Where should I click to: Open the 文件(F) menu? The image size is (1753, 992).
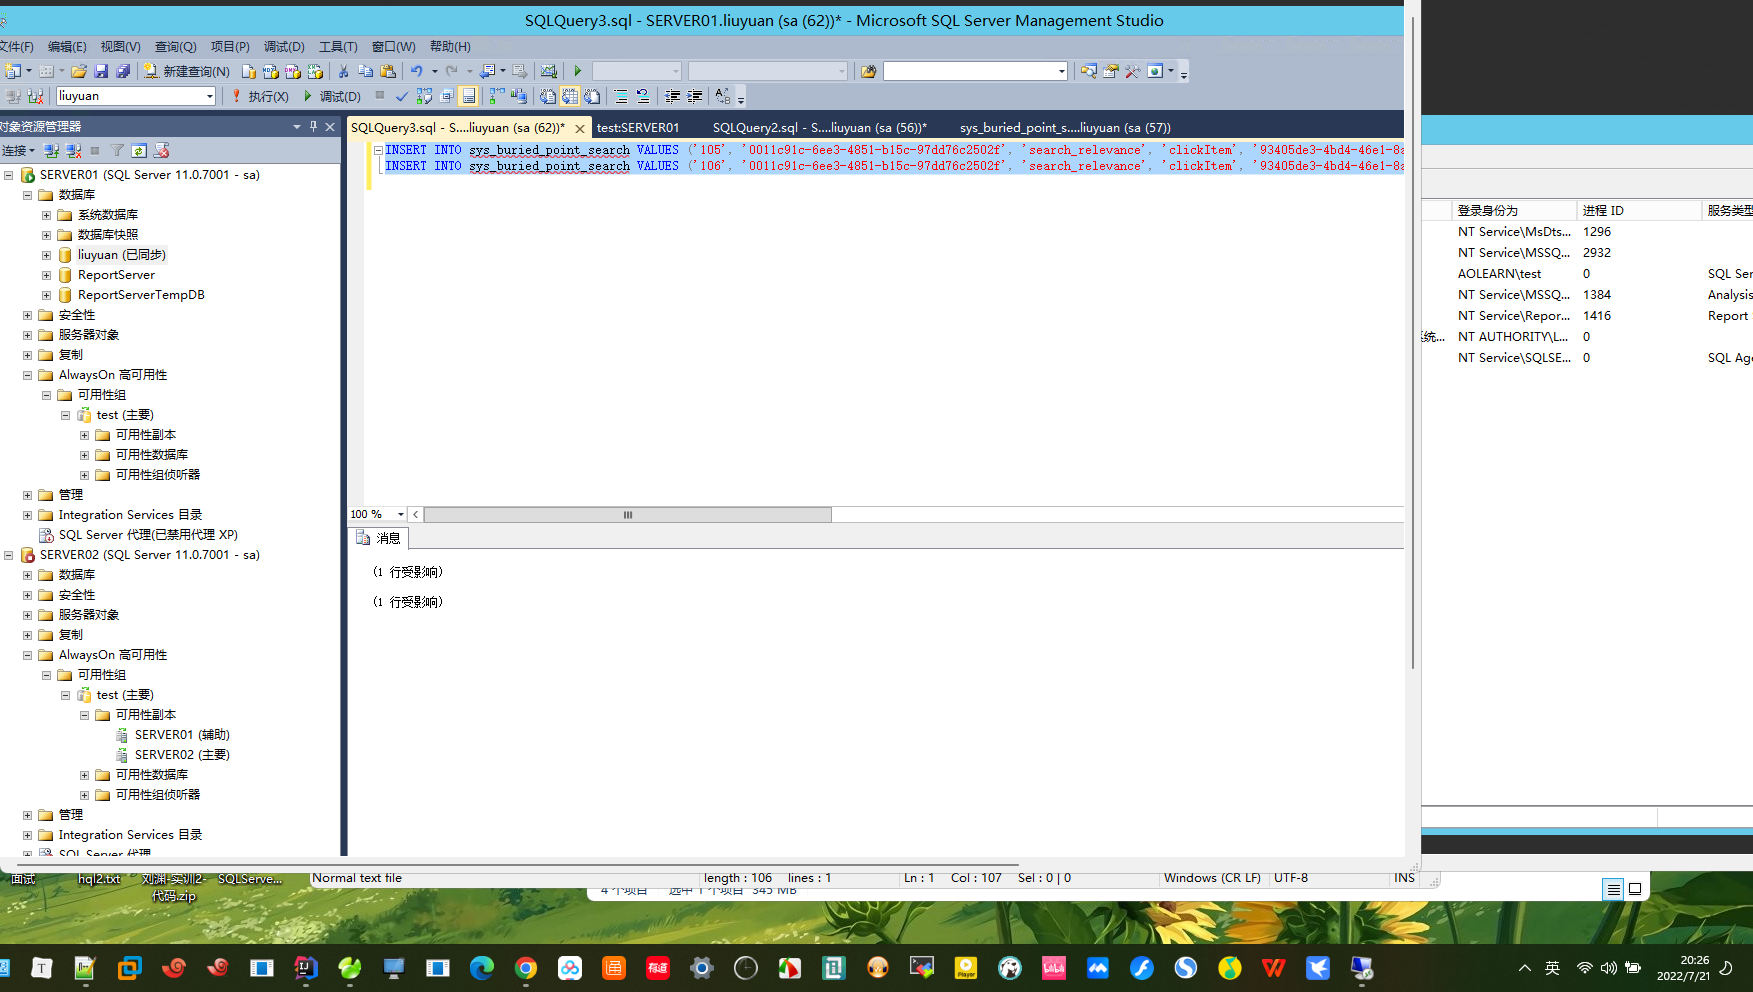(16, 46)
